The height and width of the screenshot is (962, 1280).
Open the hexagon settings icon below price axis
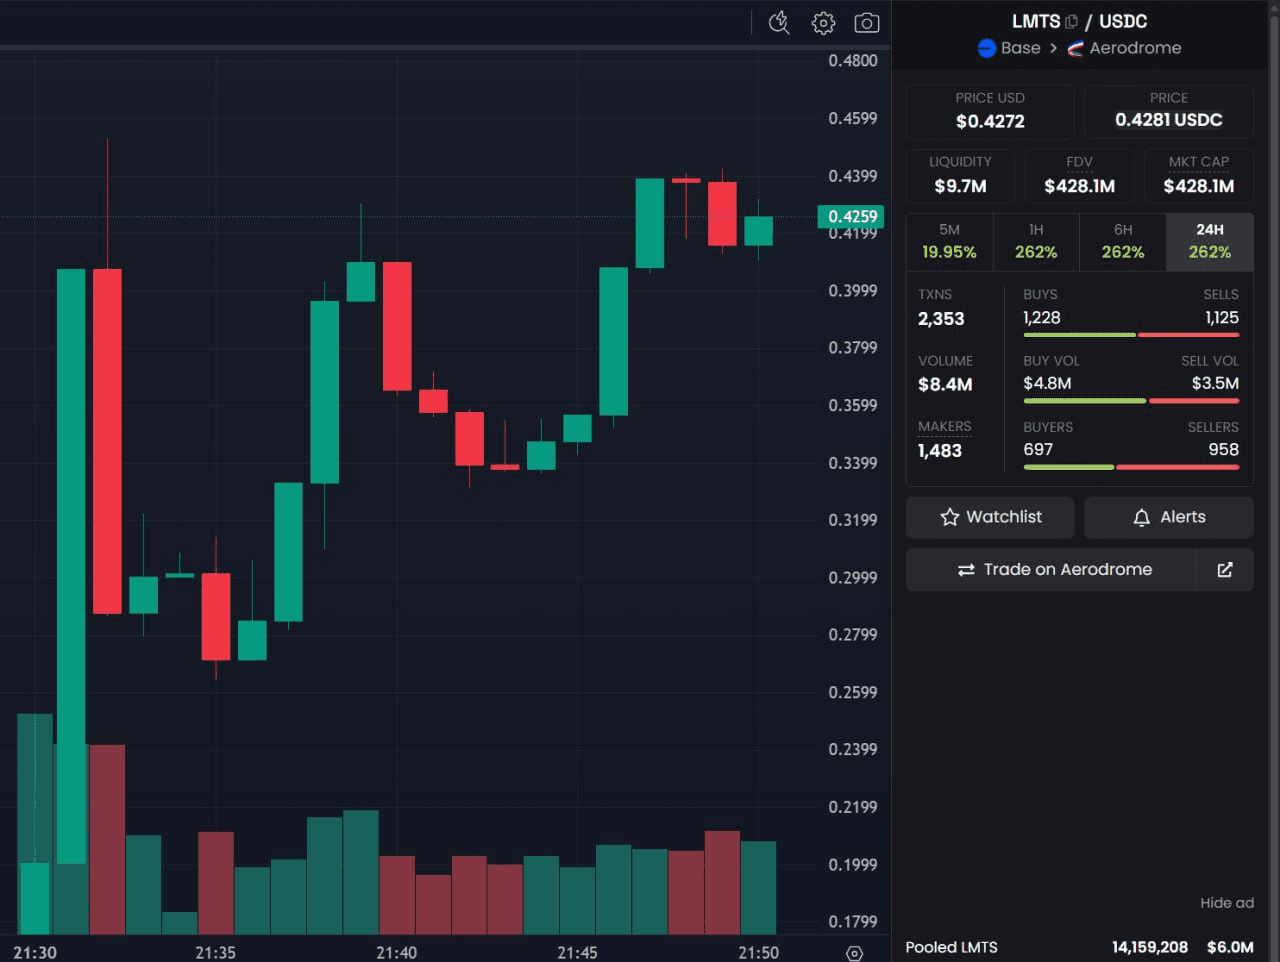coord(854,953)
